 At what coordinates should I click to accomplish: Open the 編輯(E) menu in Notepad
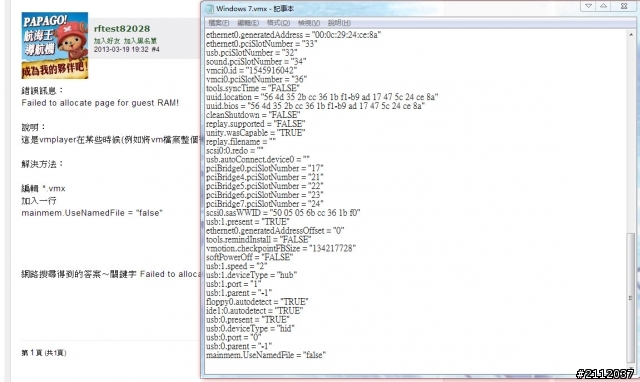[x=248, y=23]
